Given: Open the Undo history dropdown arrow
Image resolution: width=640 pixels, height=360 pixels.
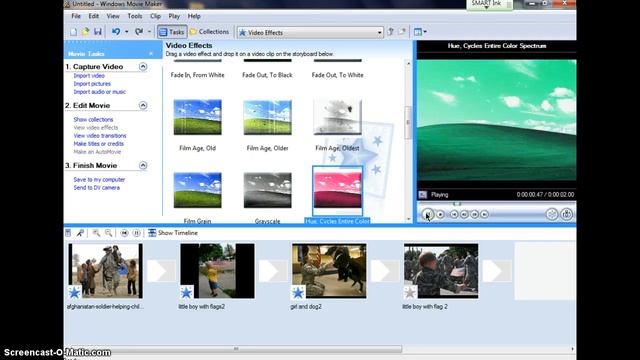Looking at the screenshot, I should 127,32.
